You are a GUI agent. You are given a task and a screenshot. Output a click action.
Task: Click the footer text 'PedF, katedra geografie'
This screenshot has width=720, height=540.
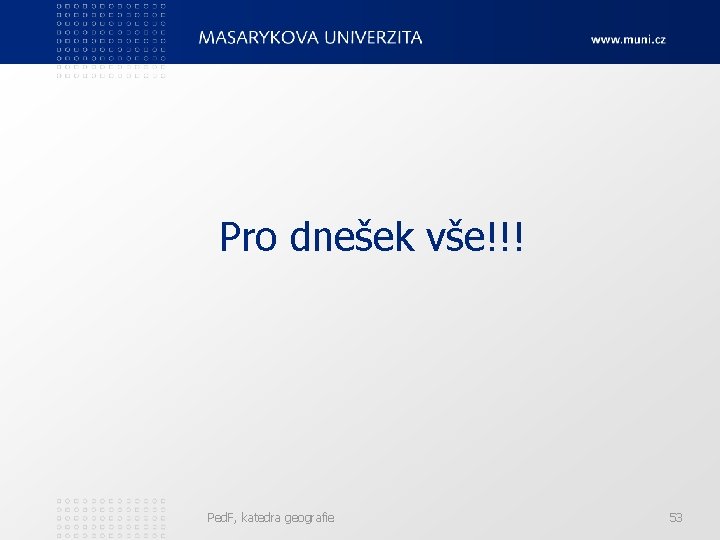pyautogui.click(x=270, y=518)
